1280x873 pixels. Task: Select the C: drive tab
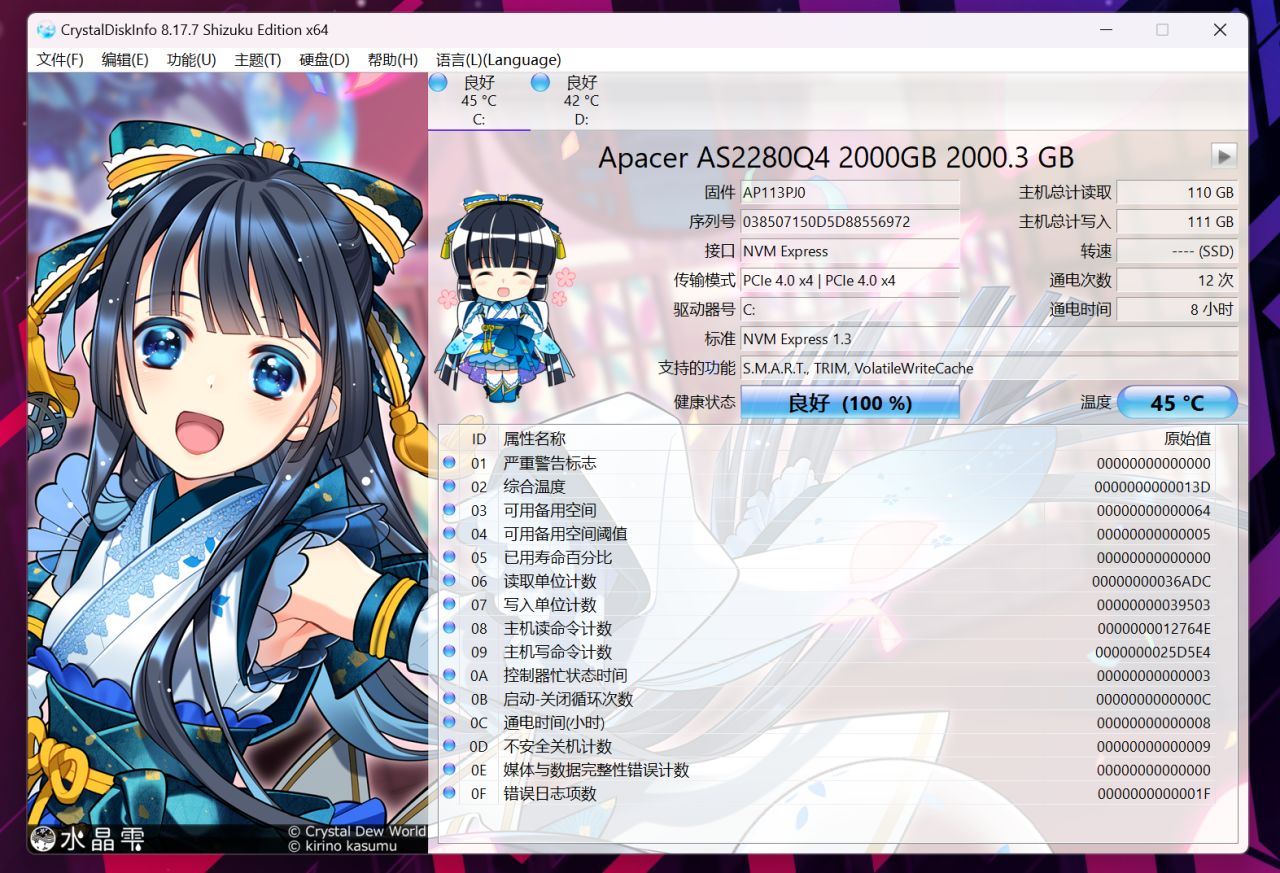pyautogui.click(x=479, y=101)
